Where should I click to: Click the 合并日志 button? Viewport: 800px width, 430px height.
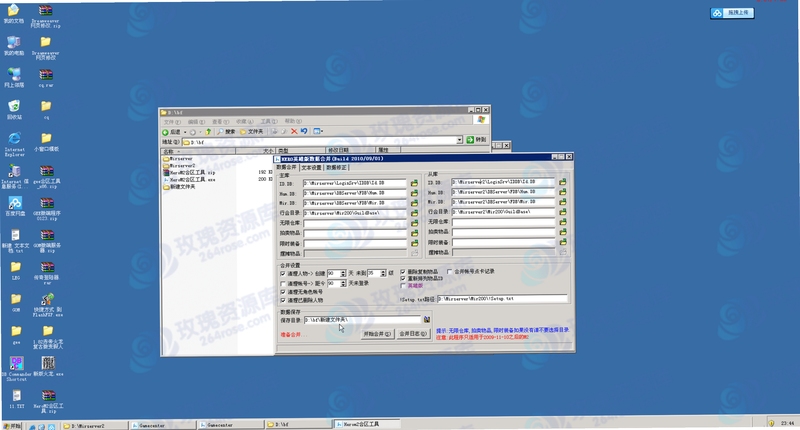click(x=413, y=334)
